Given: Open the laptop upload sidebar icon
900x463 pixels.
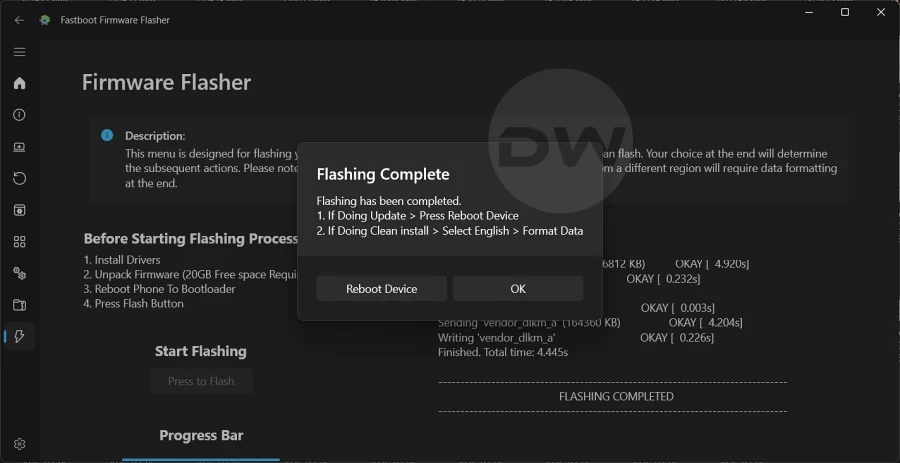Looking at the screenshot, I should (20, 147).
